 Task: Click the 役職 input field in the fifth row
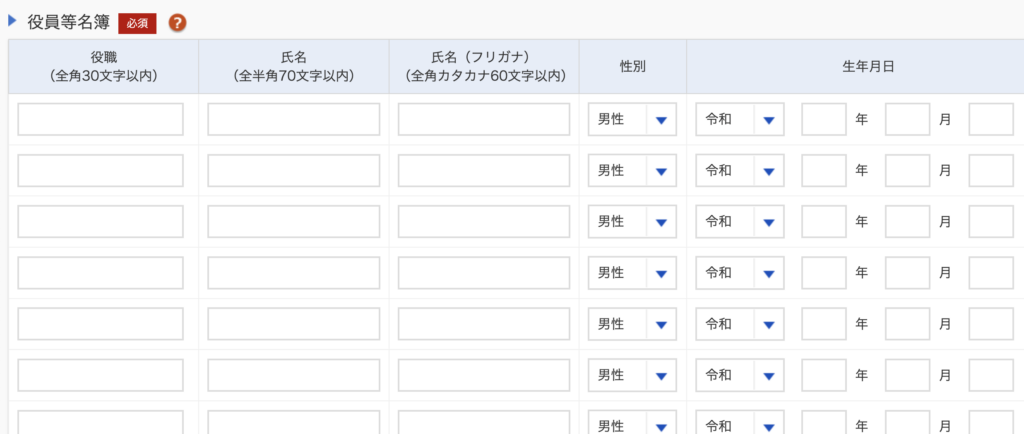(101, 324)
